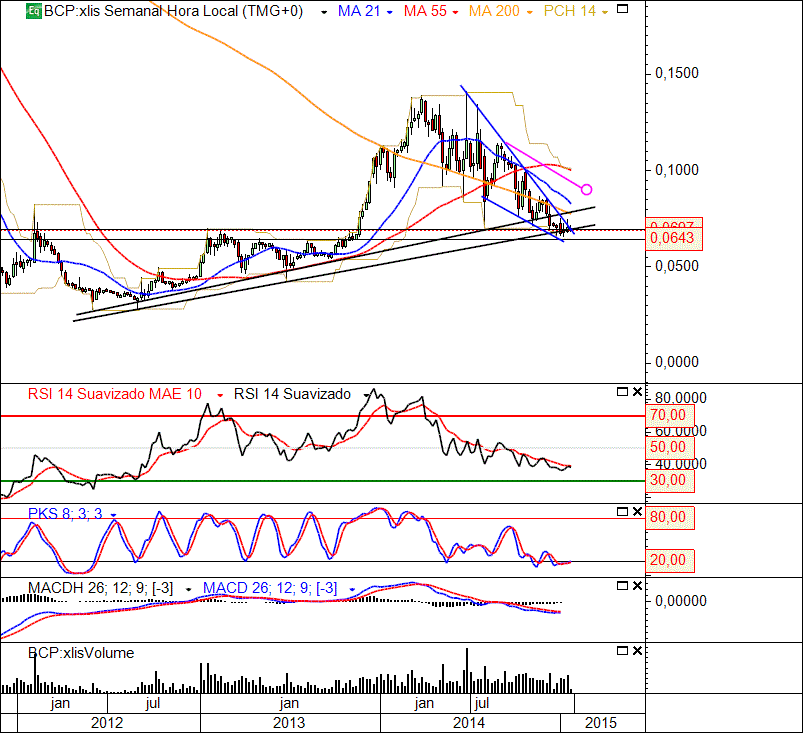Select the RSI 14 Suavizado MAE 10 label
This screenshot has width=803, height=733.
[115, 394]
